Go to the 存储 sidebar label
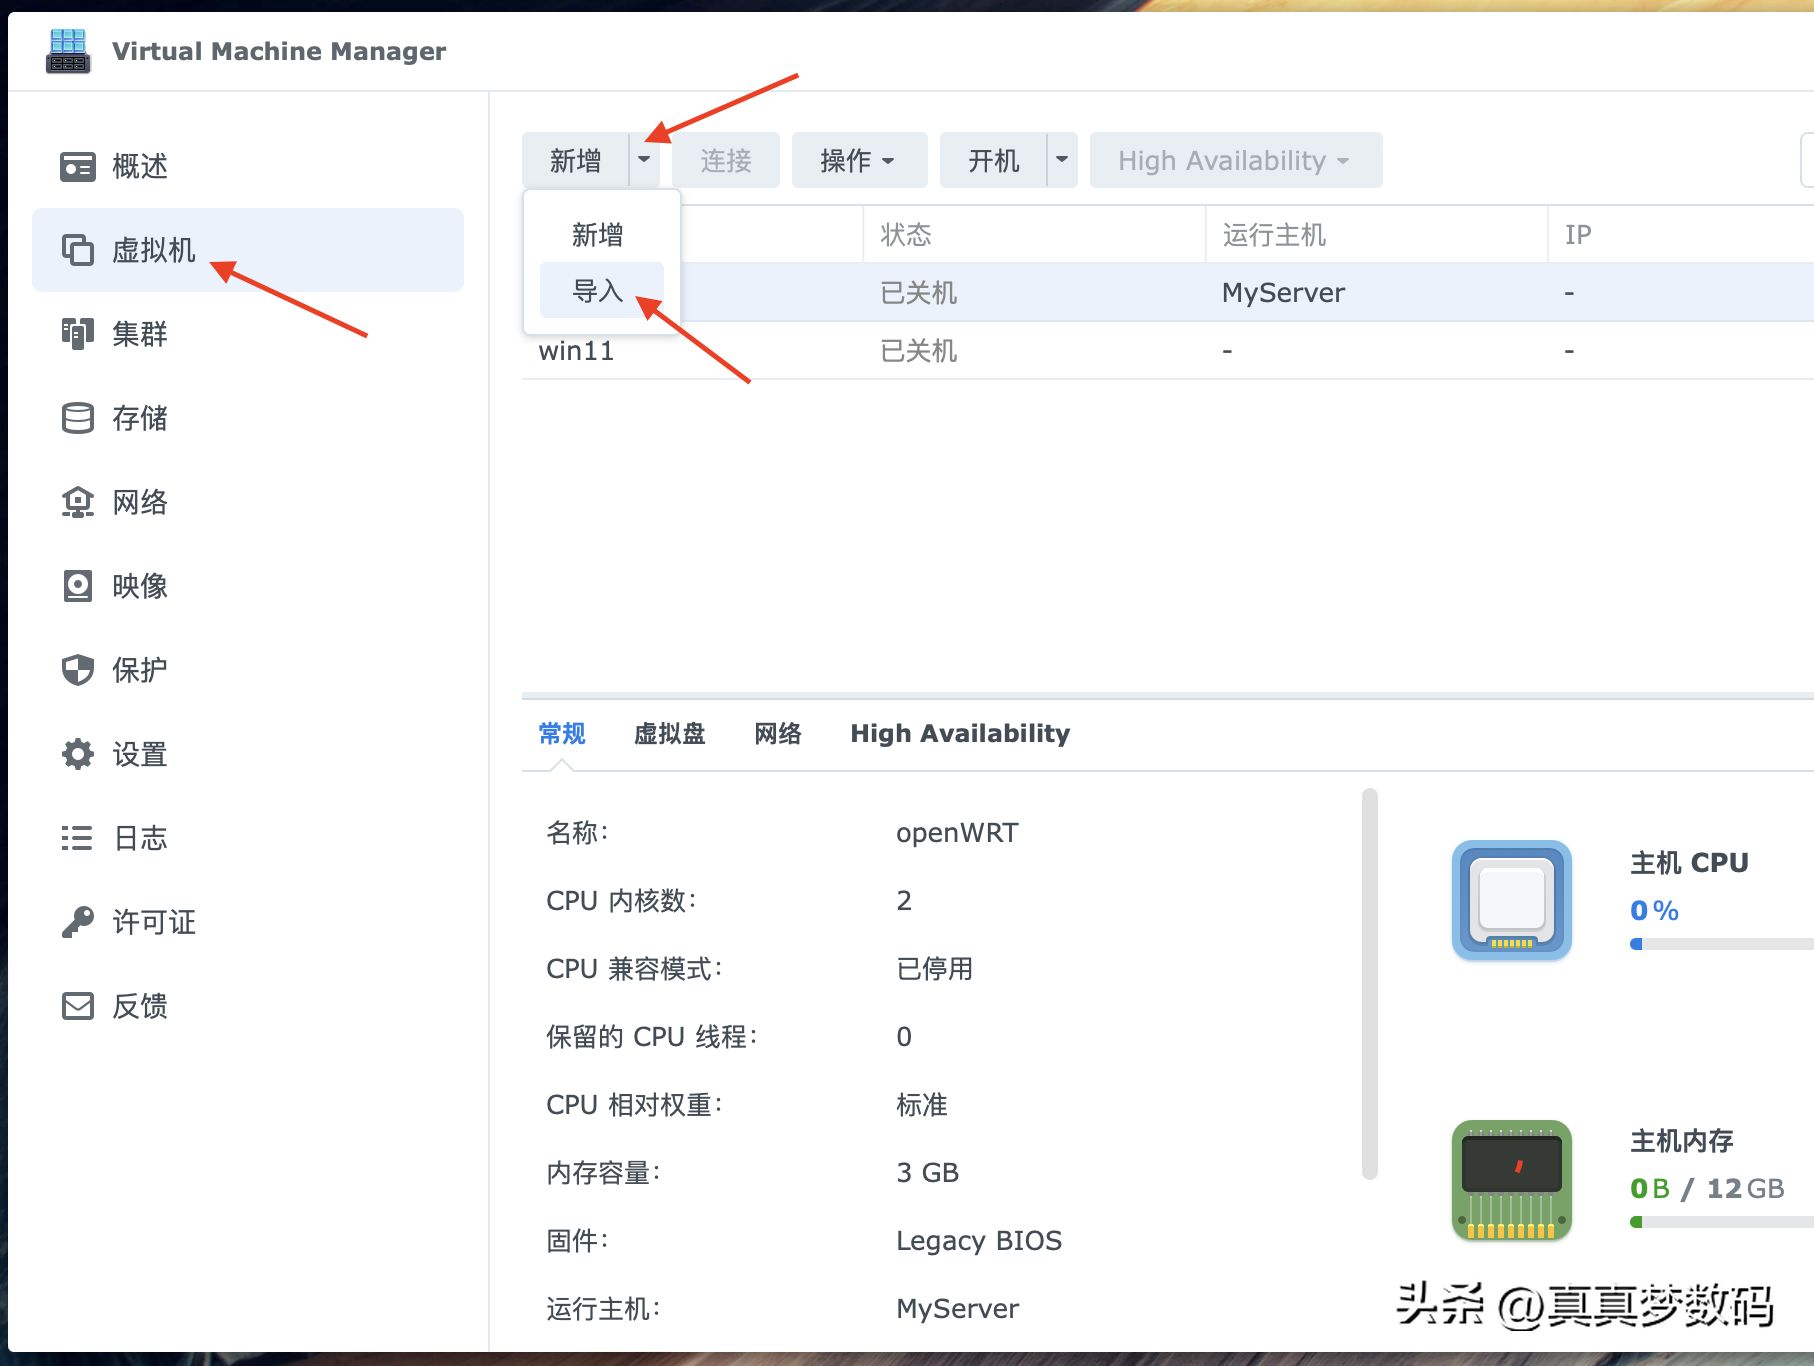1814x1366 pixels. click(140, 418)
